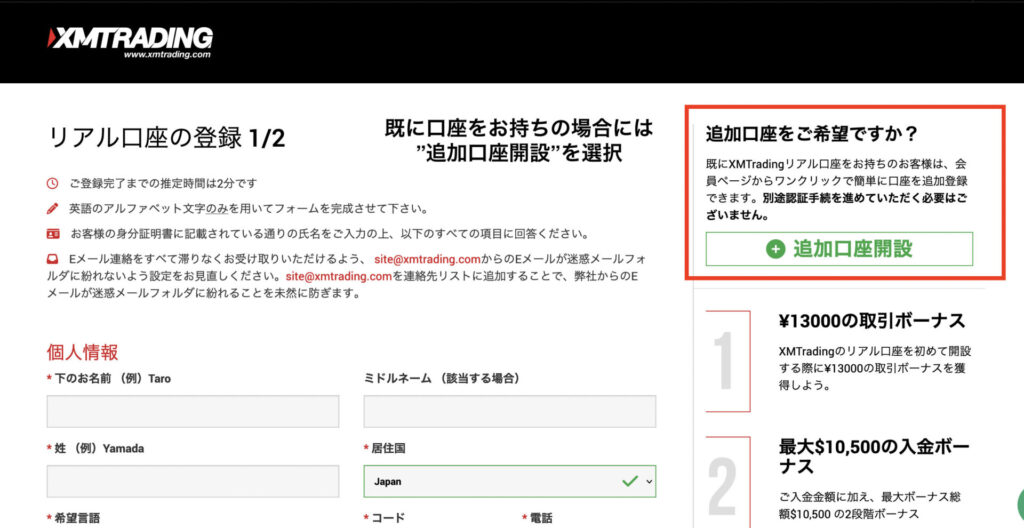Open the 追加口座開設 button

(839, 249)
